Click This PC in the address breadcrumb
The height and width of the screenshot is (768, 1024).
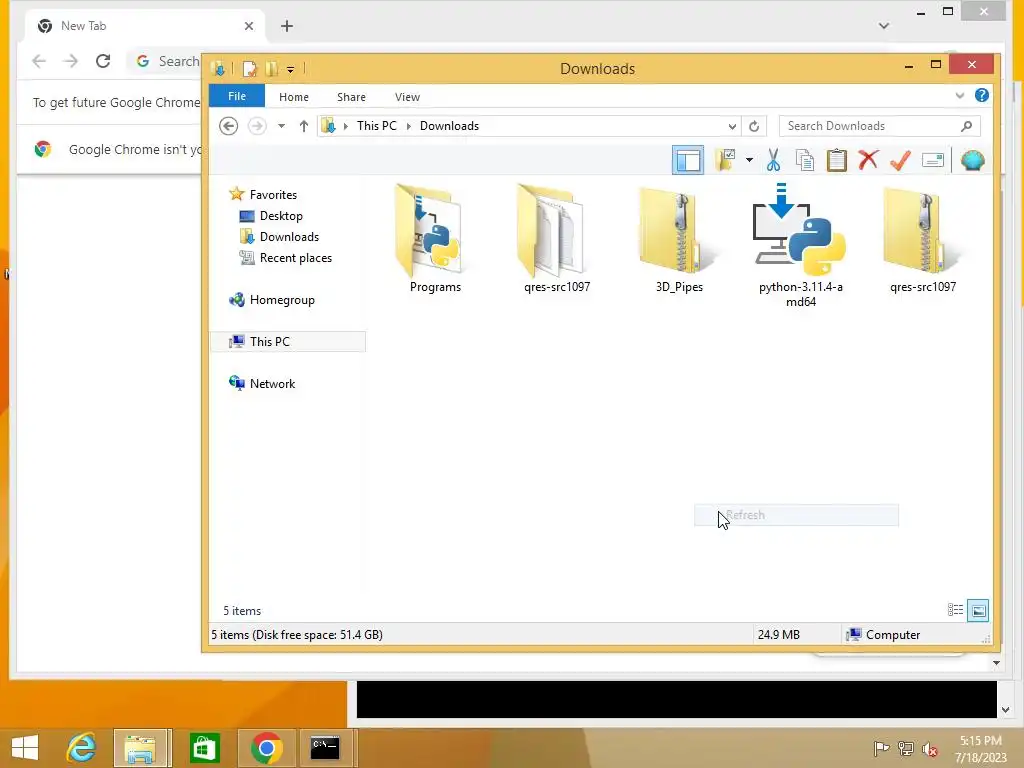[377, 126]
